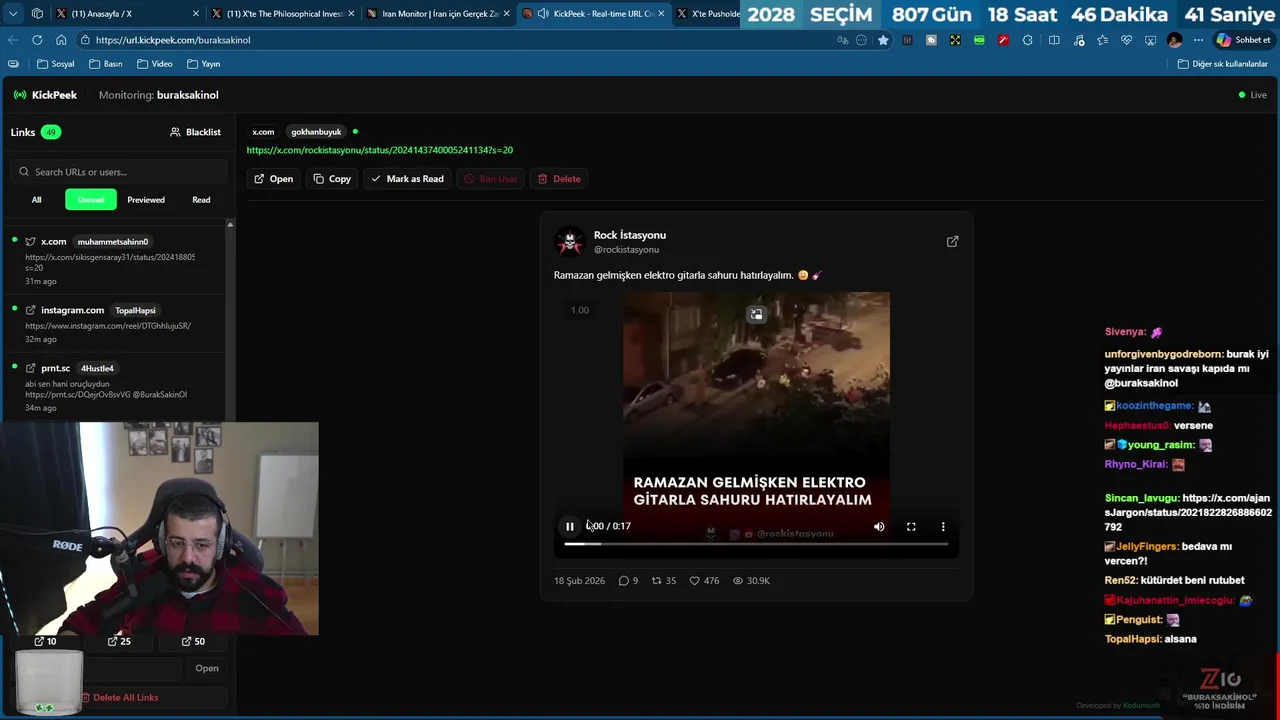Open the Yayın bookmarks folder
This screenshot has height=720, width=1280.
[203, 64]
